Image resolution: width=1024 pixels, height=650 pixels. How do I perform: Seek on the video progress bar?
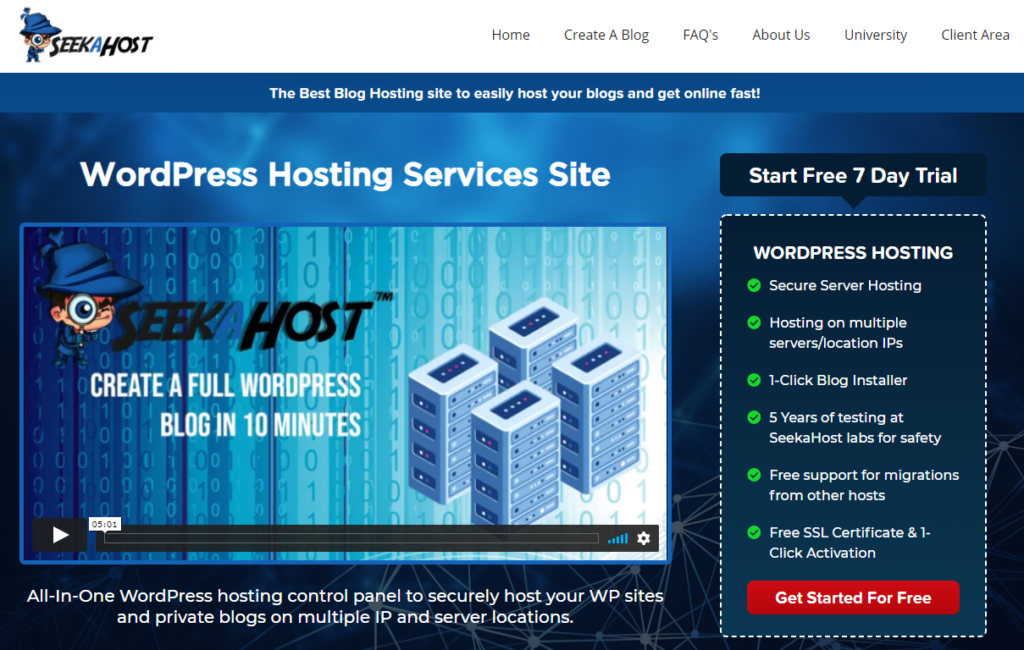pyautogui.click(x=351, y=538)
